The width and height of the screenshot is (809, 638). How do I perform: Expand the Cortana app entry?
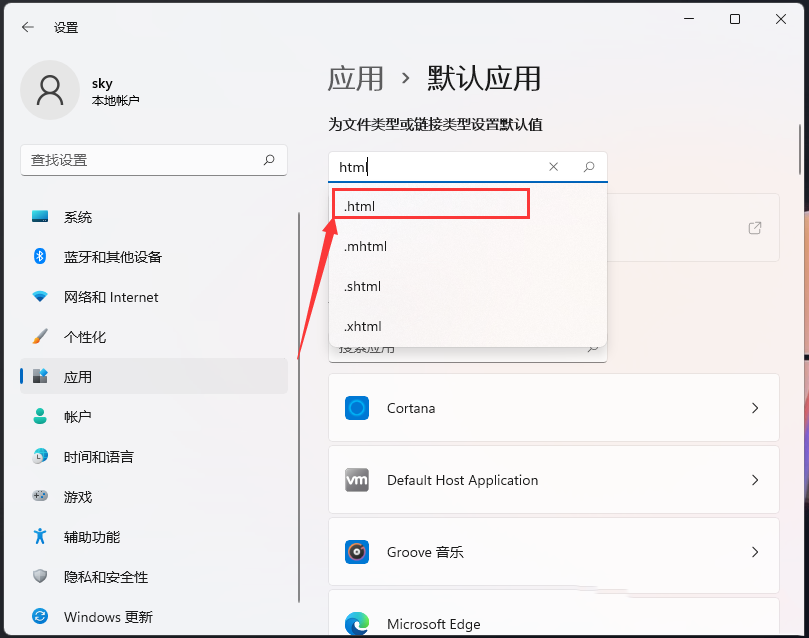755,408
